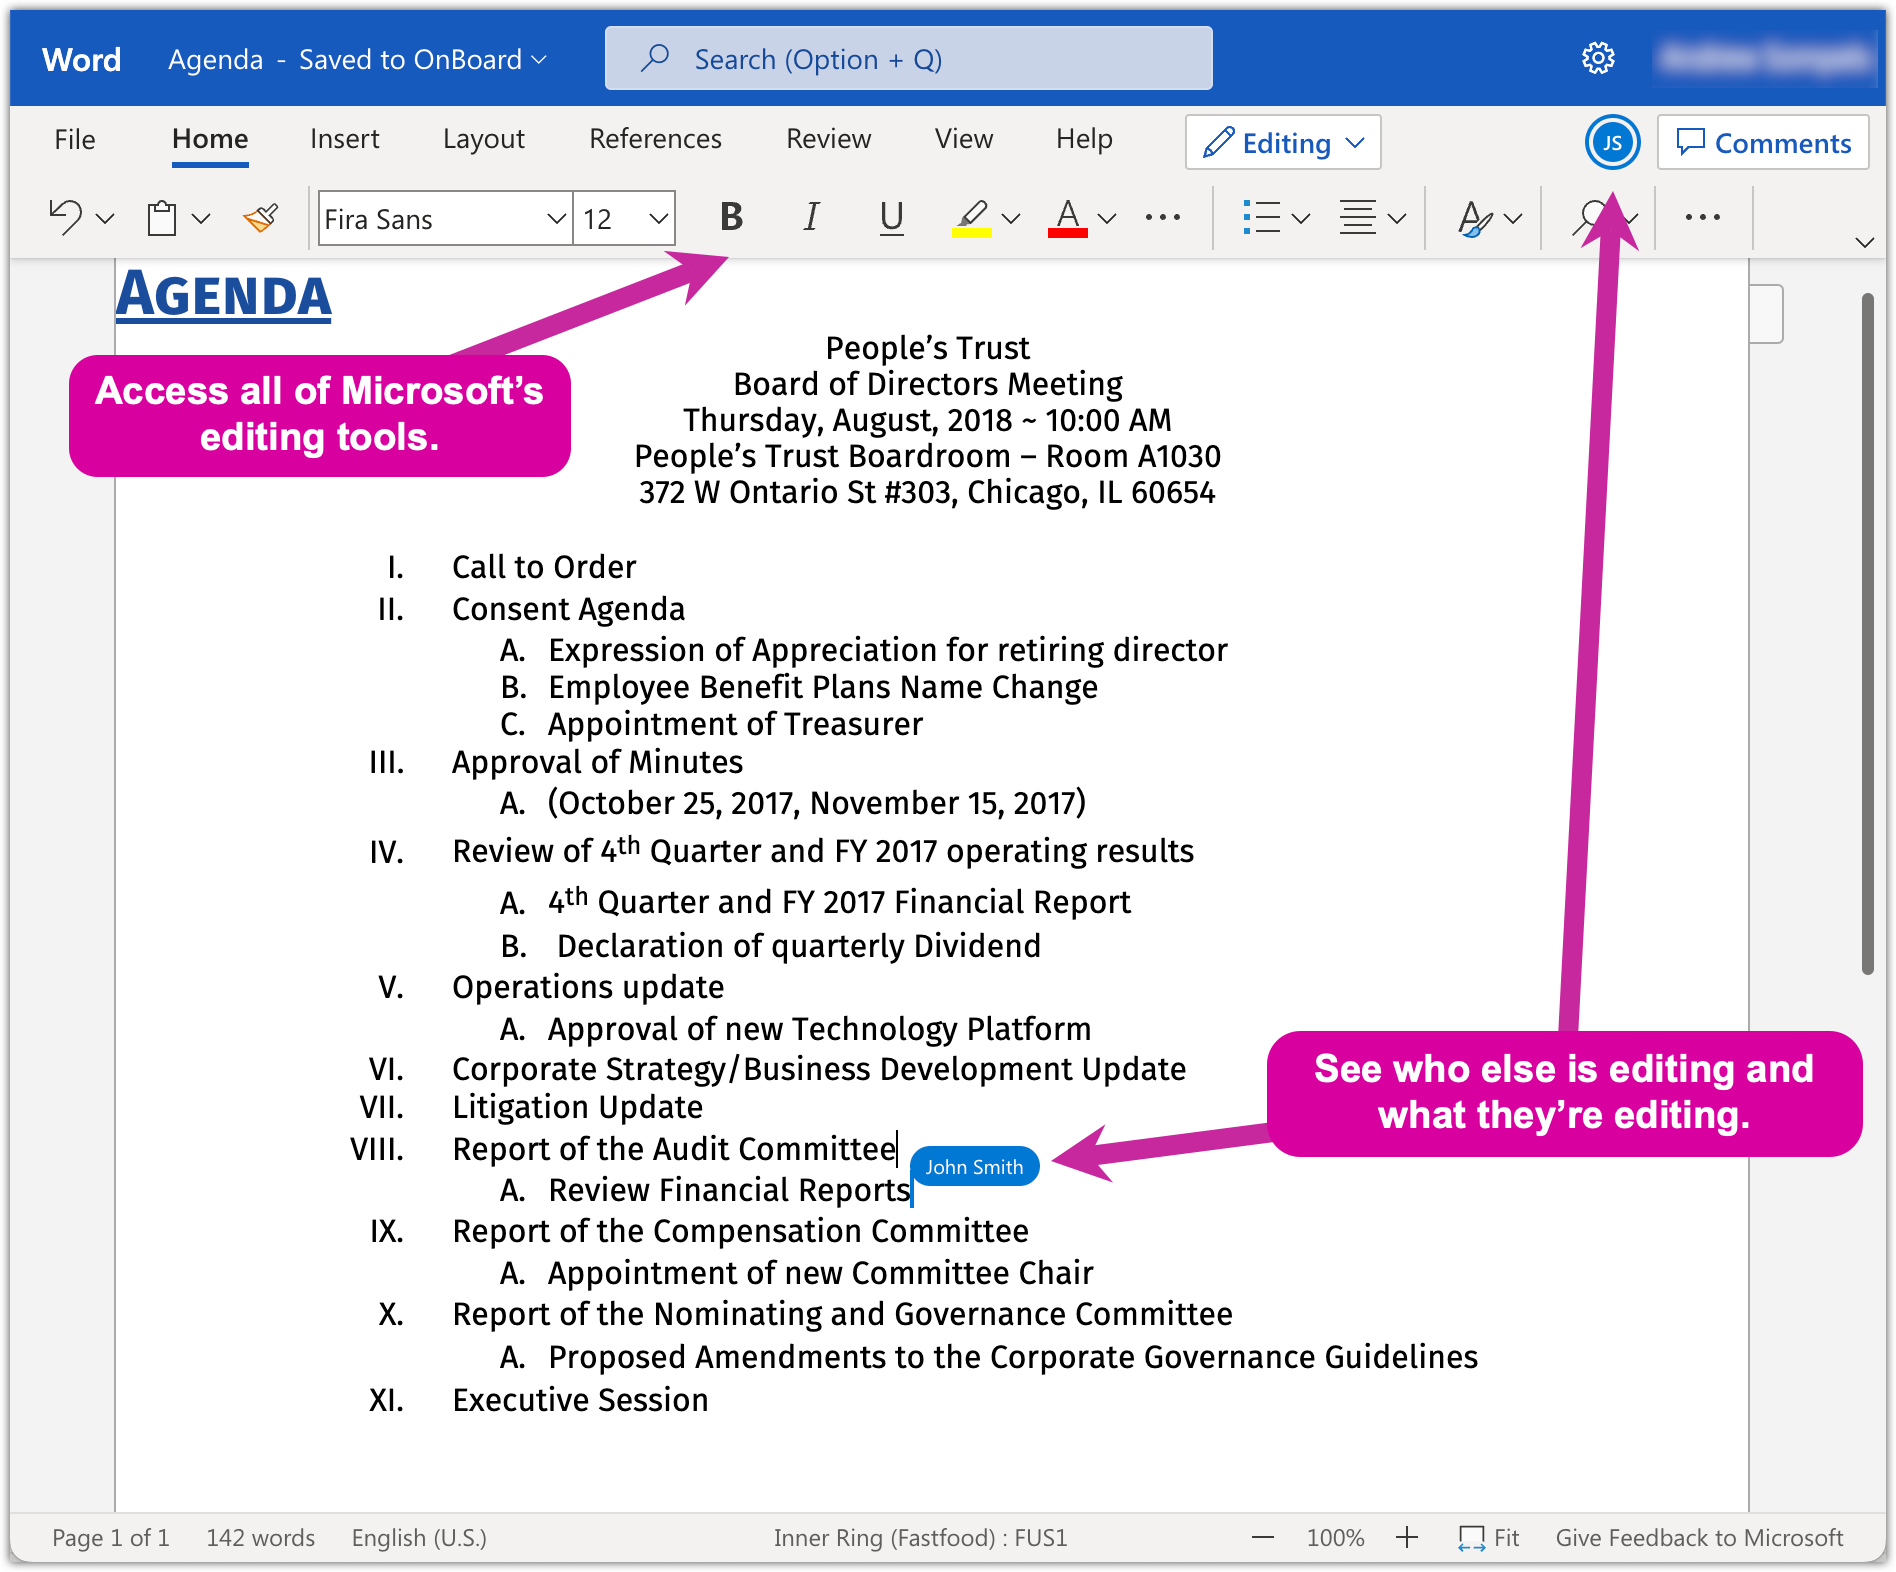Image resolution: width=1896 pixels, height=1572 pixels.
Task: Click the John Smith co-author flag
Action: pyautogui.click(x=974, y=1167)
